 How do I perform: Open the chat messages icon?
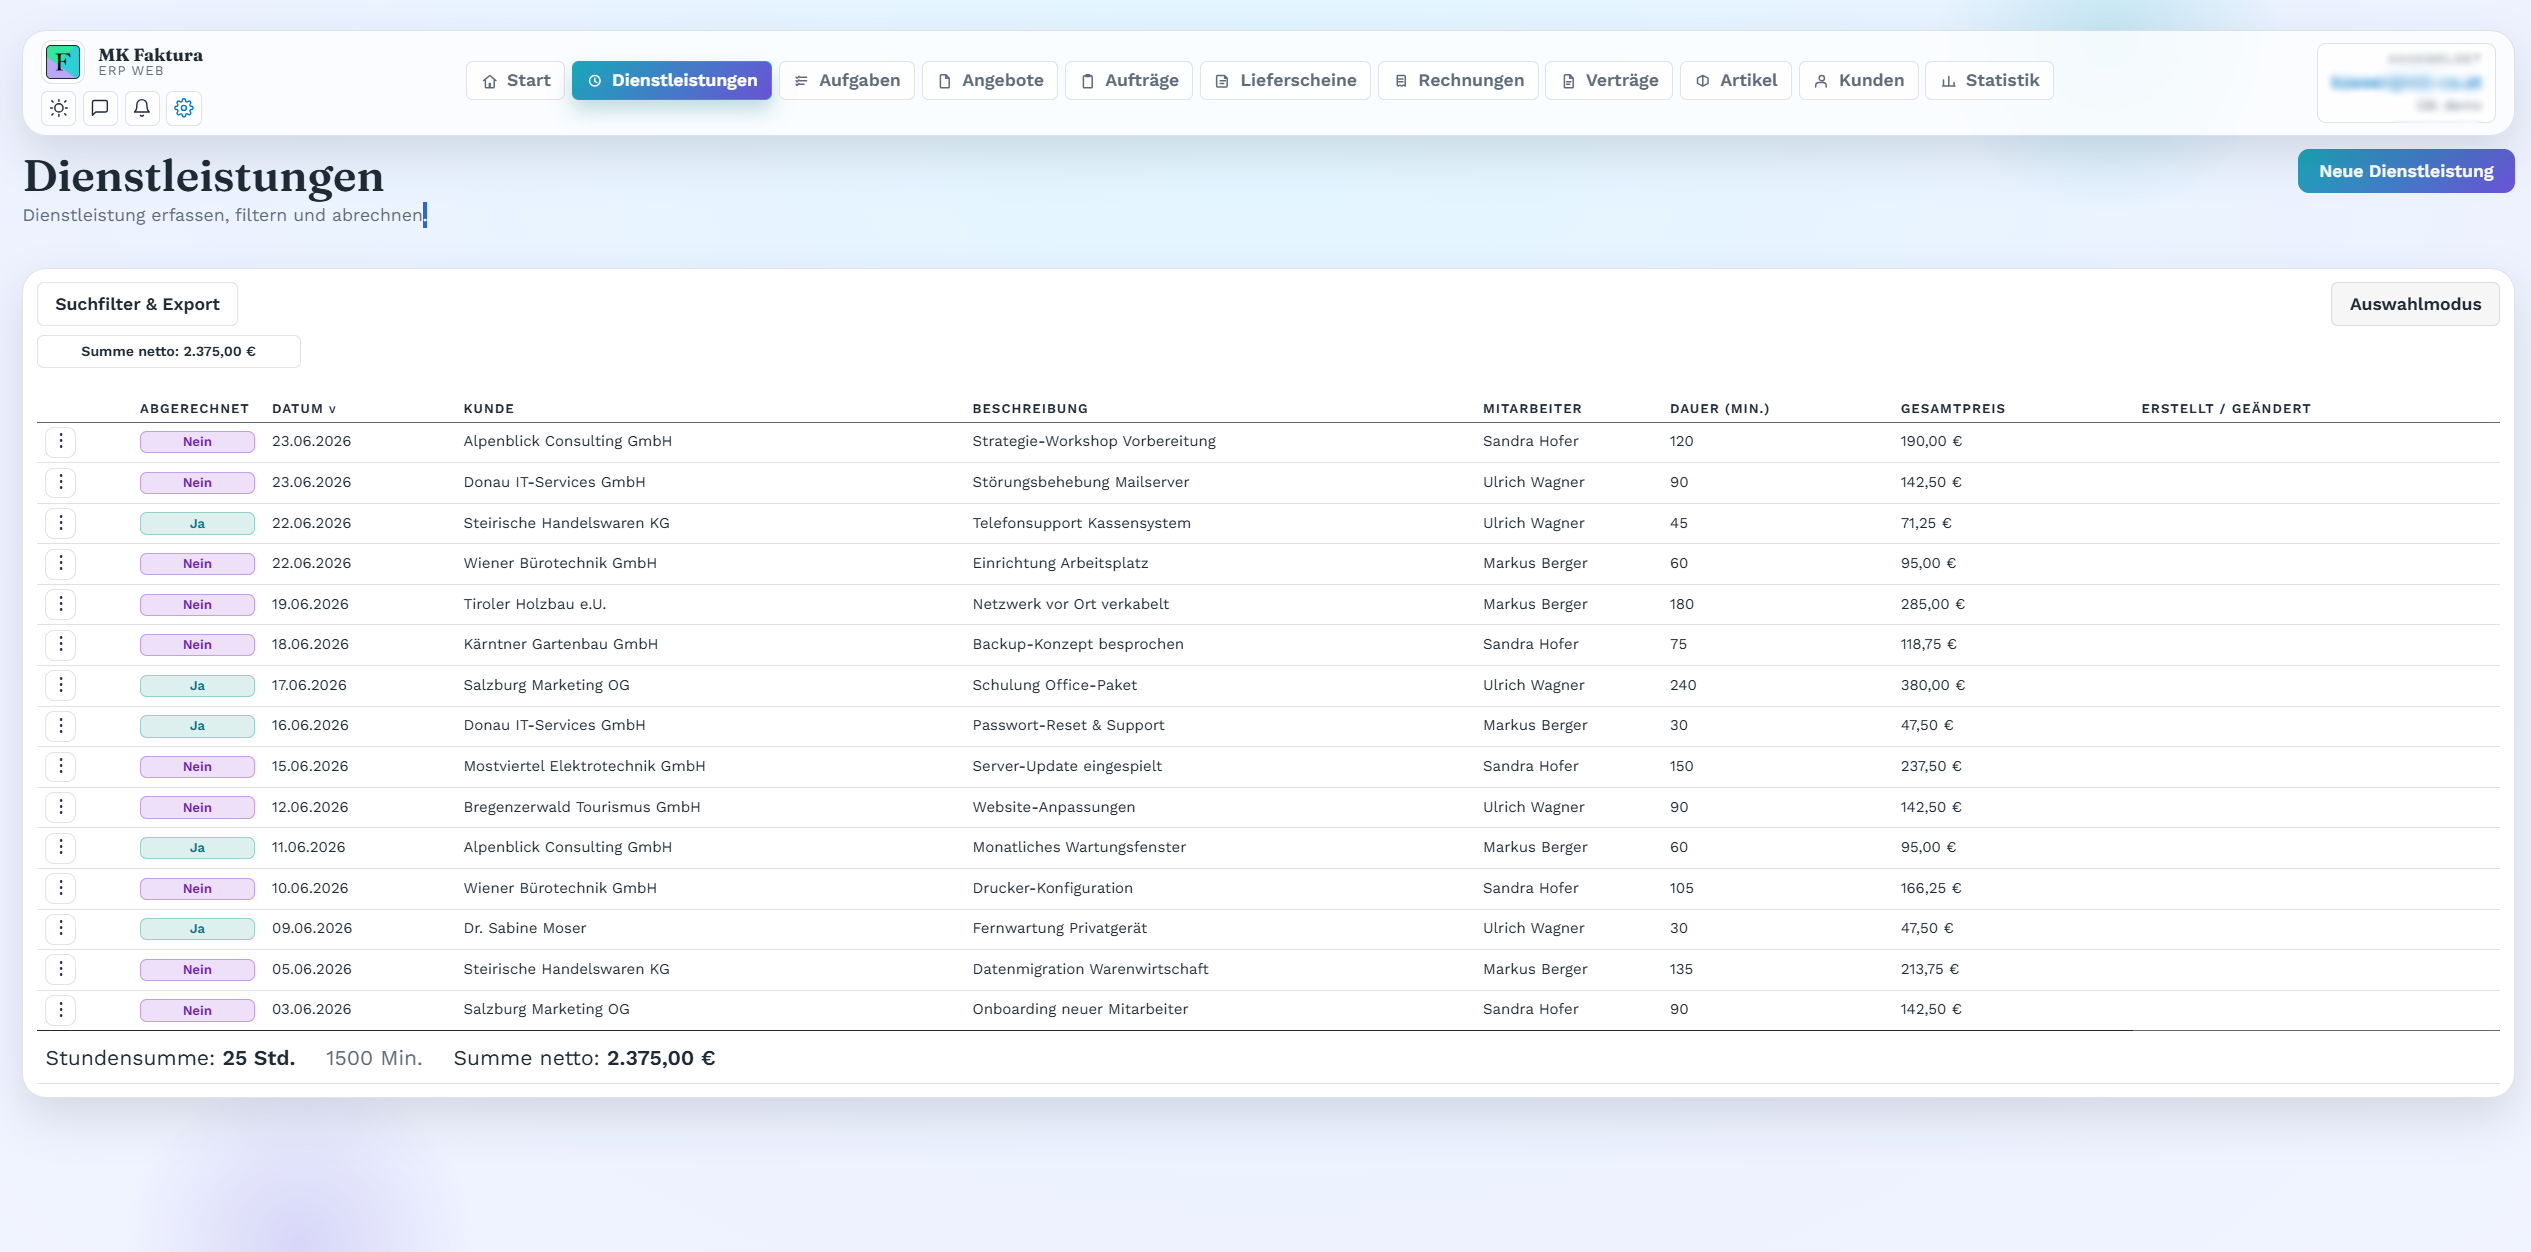pyautogui.click(x=100, y=108)
